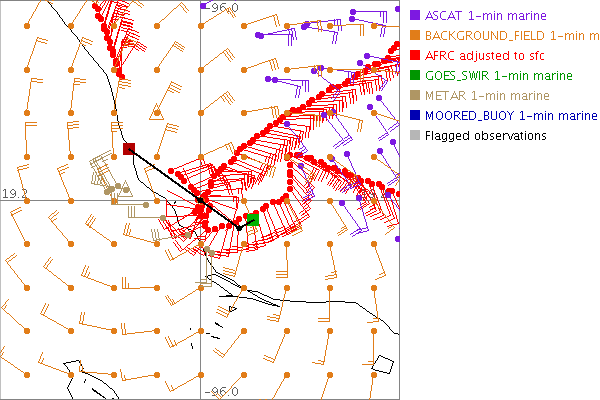Click the dark red square map marker

coord(128,149)
